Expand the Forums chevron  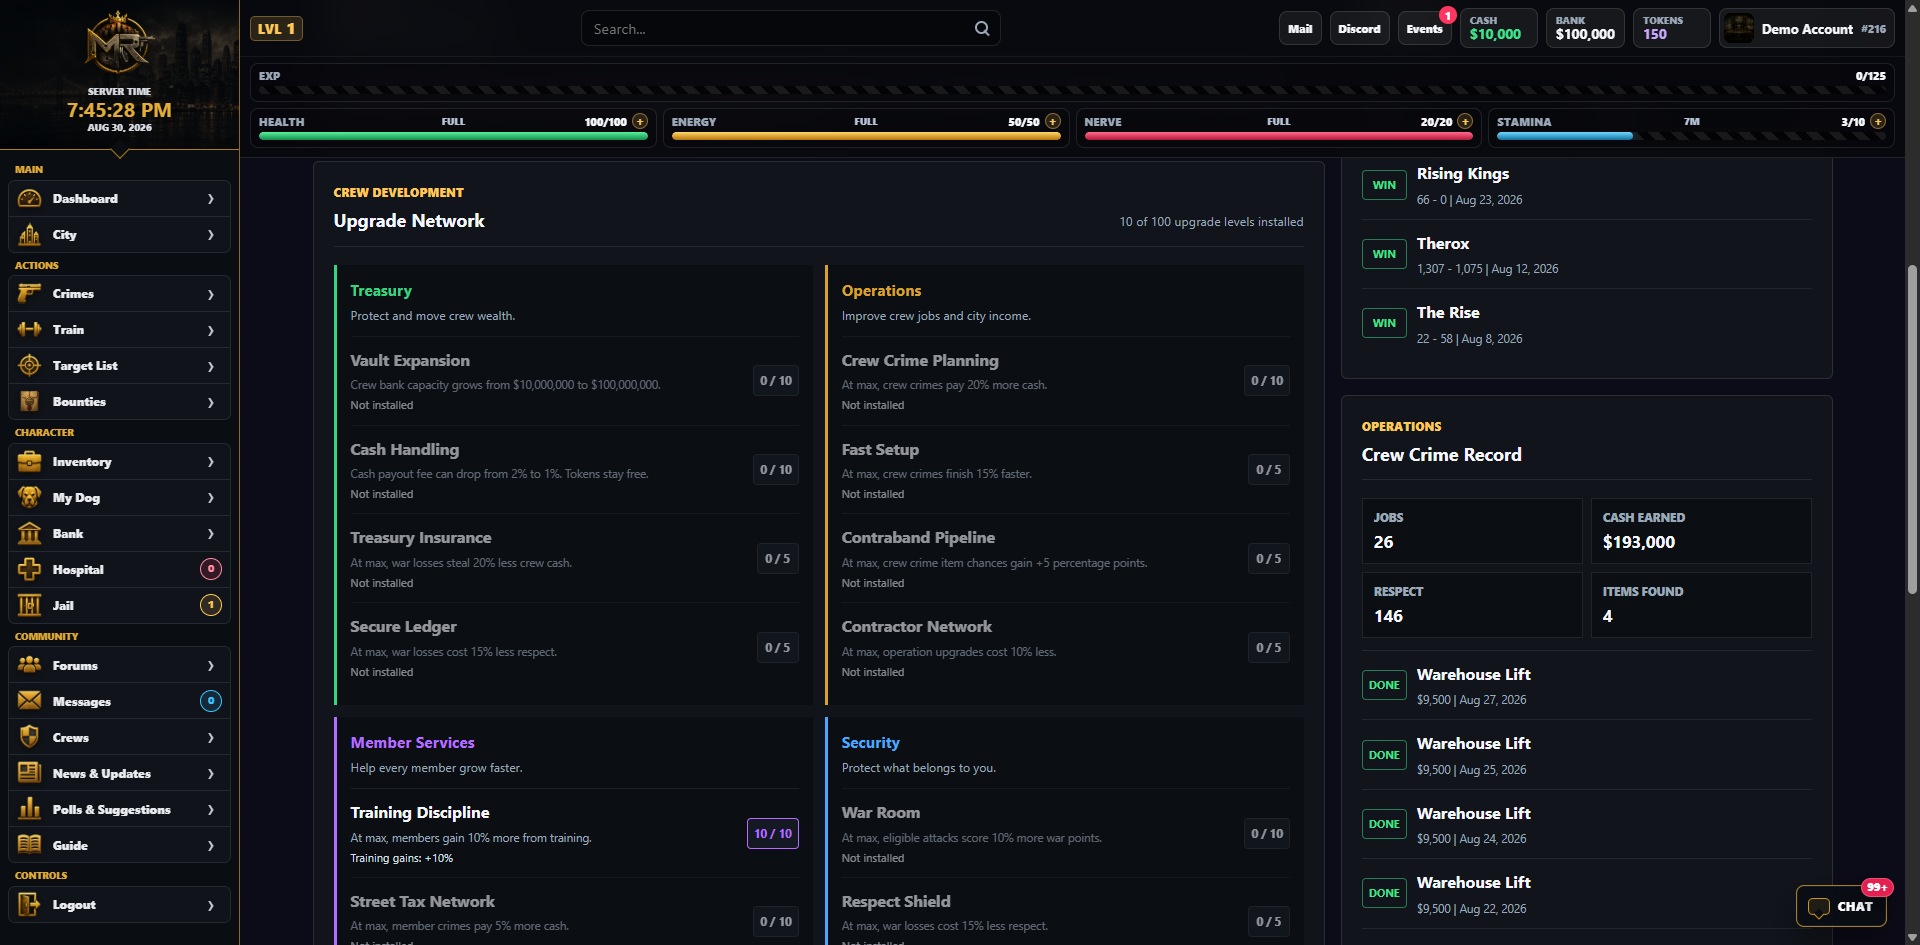click(211, 666)
